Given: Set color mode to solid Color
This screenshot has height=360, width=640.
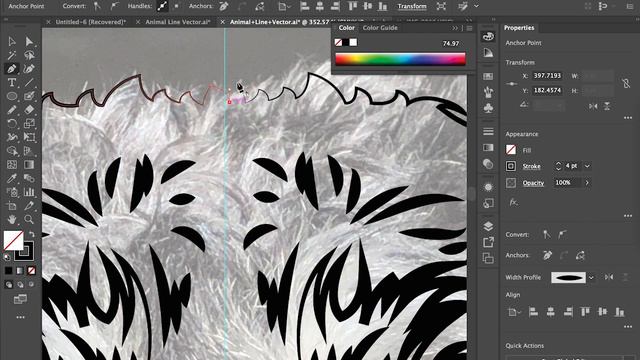Looking at the screenshot, I should [9, 271].
